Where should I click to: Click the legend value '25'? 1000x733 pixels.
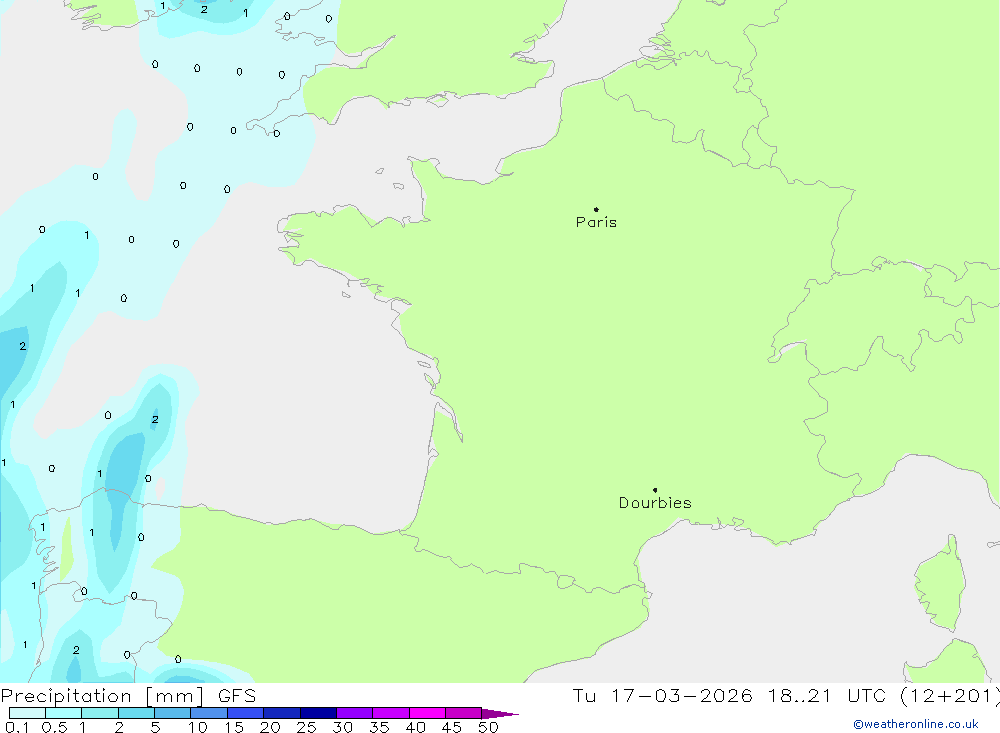point(307,727)
